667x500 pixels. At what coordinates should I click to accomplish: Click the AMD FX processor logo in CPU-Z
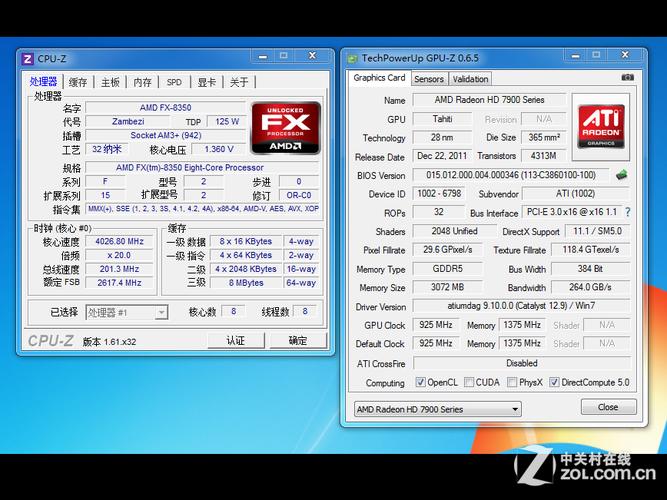pos(285,128)
